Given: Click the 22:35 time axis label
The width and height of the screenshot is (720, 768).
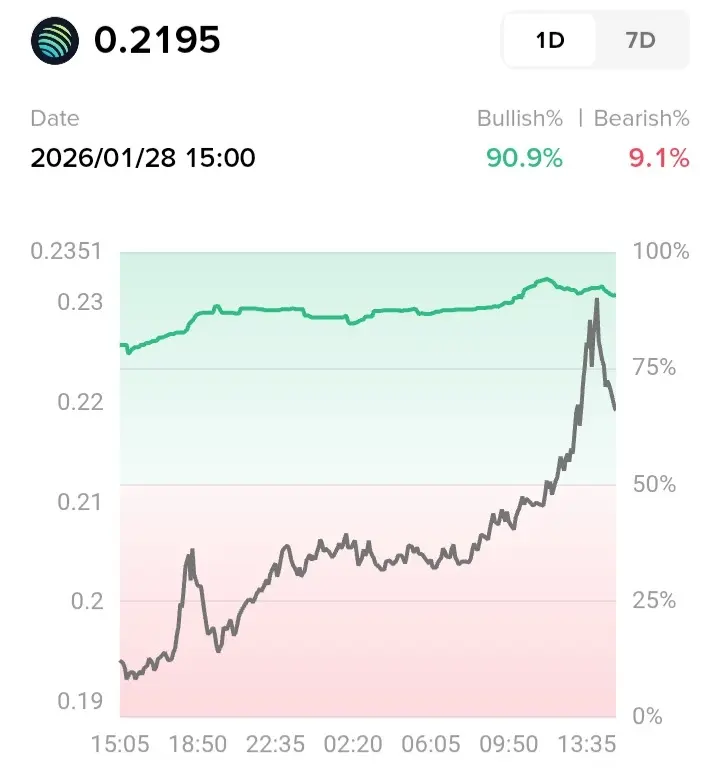Looking at the screenshot, I should coord(275,744).
